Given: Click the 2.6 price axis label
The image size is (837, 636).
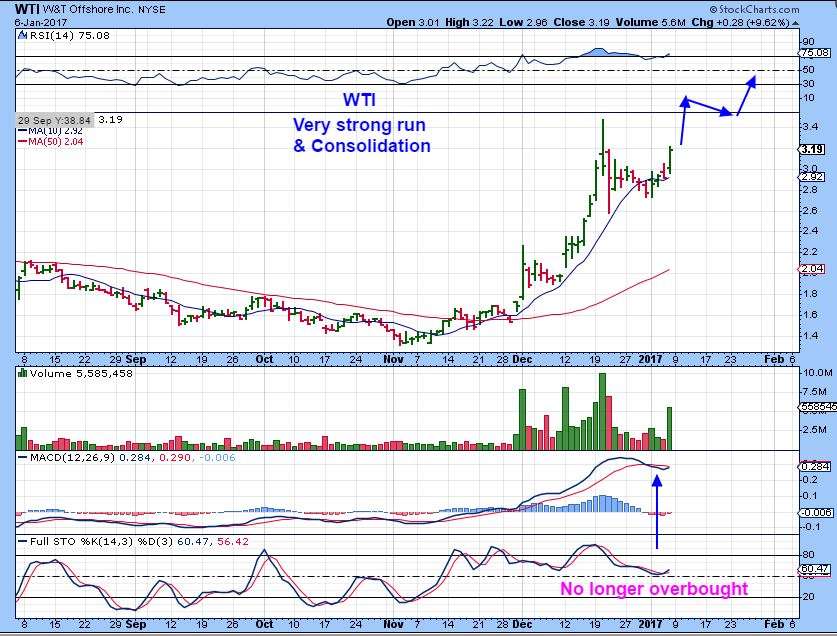Looking at the screenshot, I should tap(810, 210).
